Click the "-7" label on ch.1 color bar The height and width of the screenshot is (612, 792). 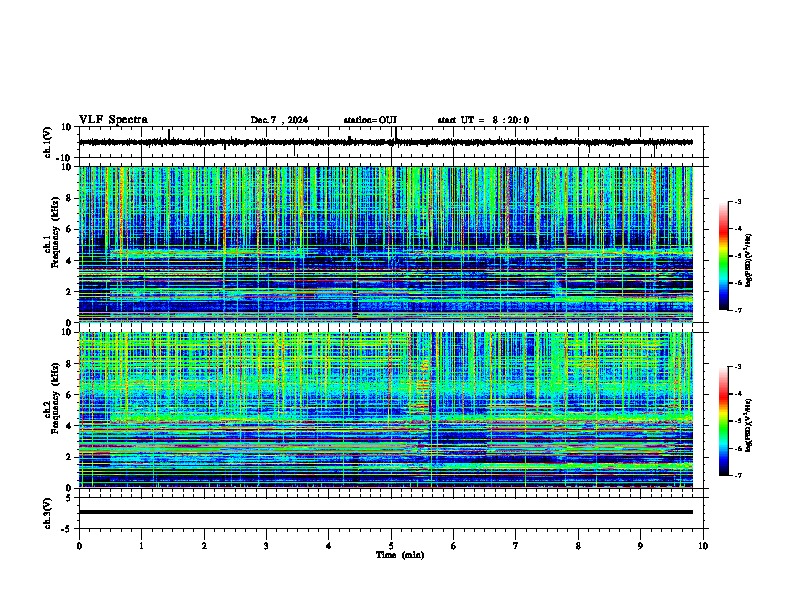(x=737, y=310)
